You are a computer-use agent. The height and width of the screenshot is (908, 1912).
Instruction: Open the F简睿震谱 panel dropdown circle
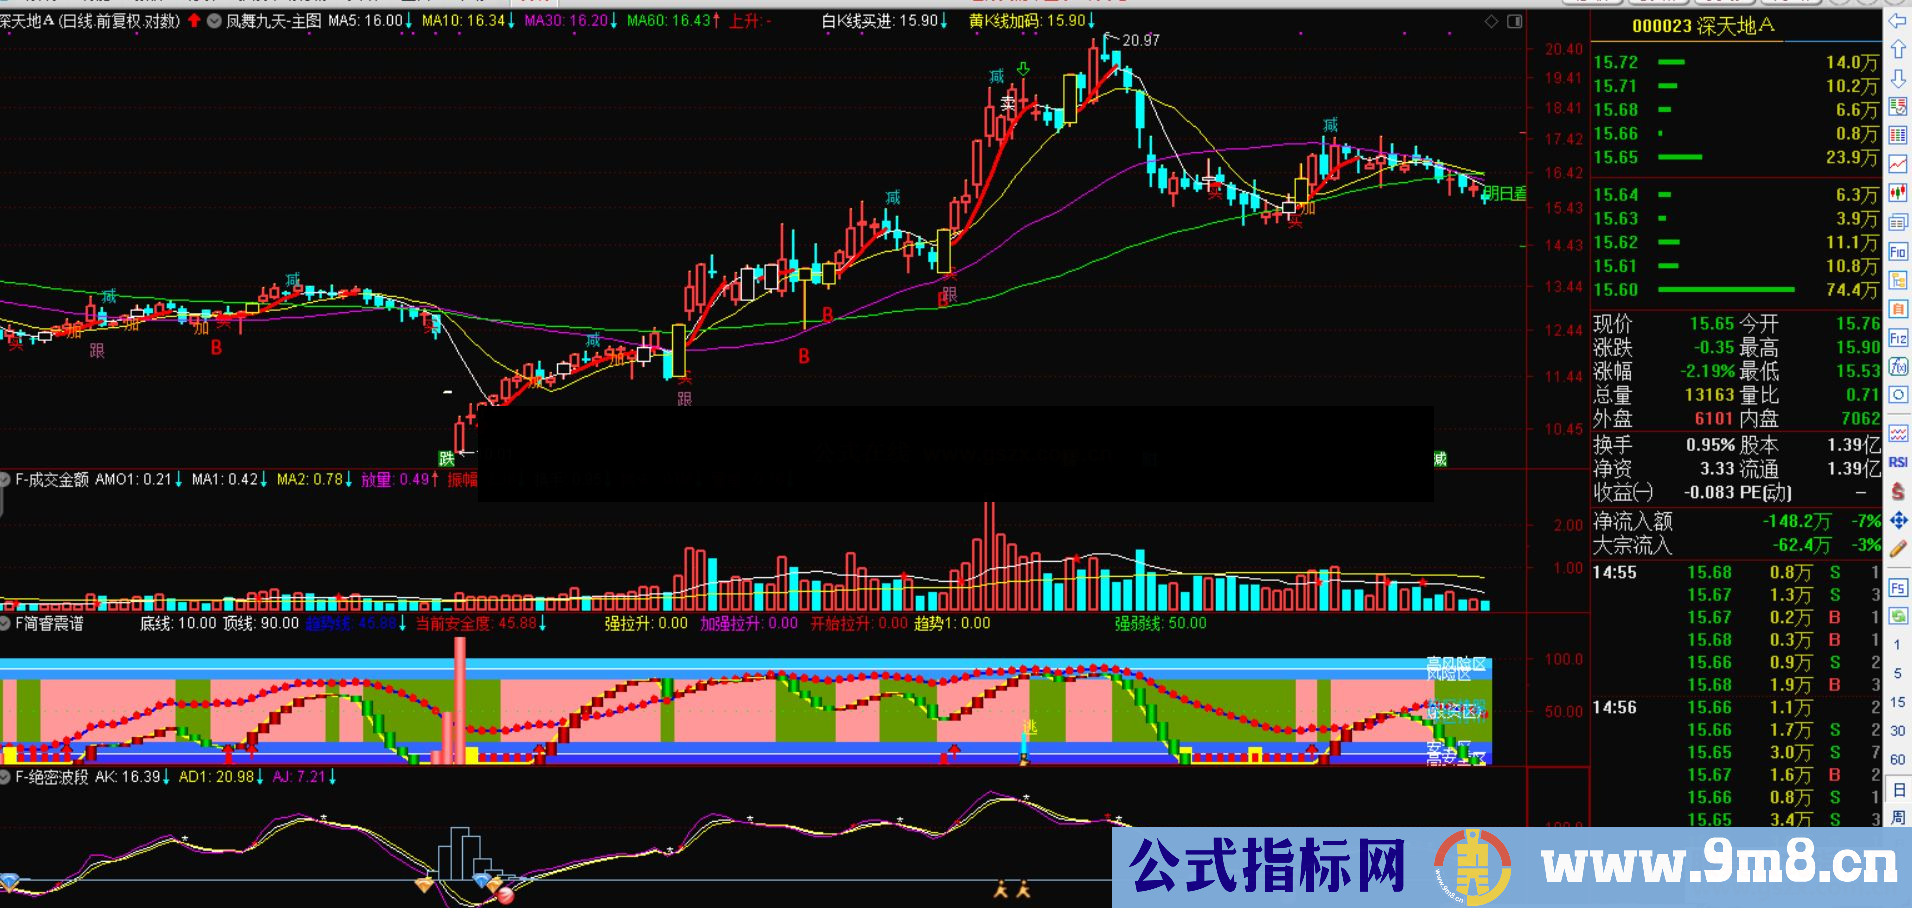5,623
